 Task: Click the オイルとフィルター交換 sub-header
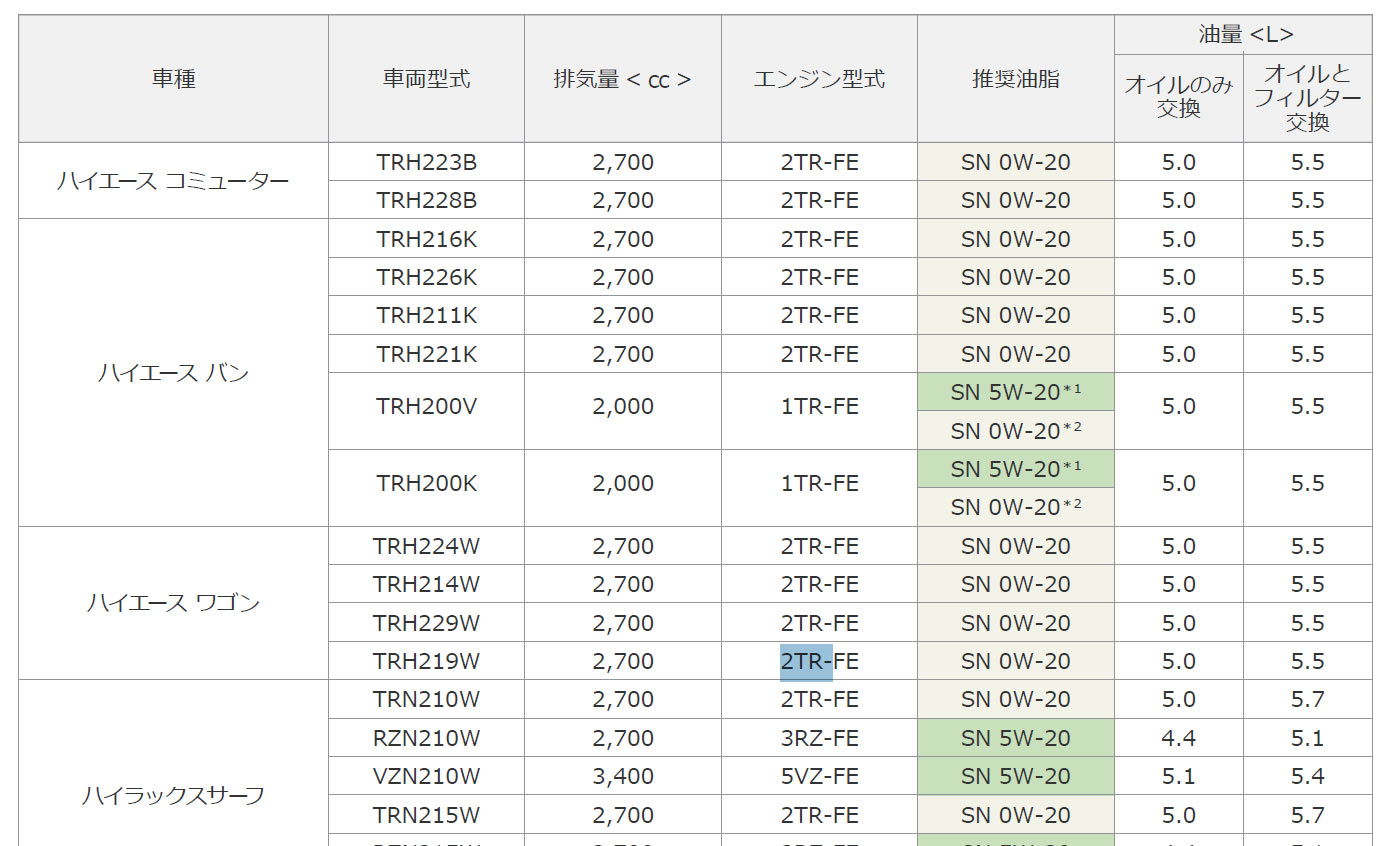click(1308, 98)
